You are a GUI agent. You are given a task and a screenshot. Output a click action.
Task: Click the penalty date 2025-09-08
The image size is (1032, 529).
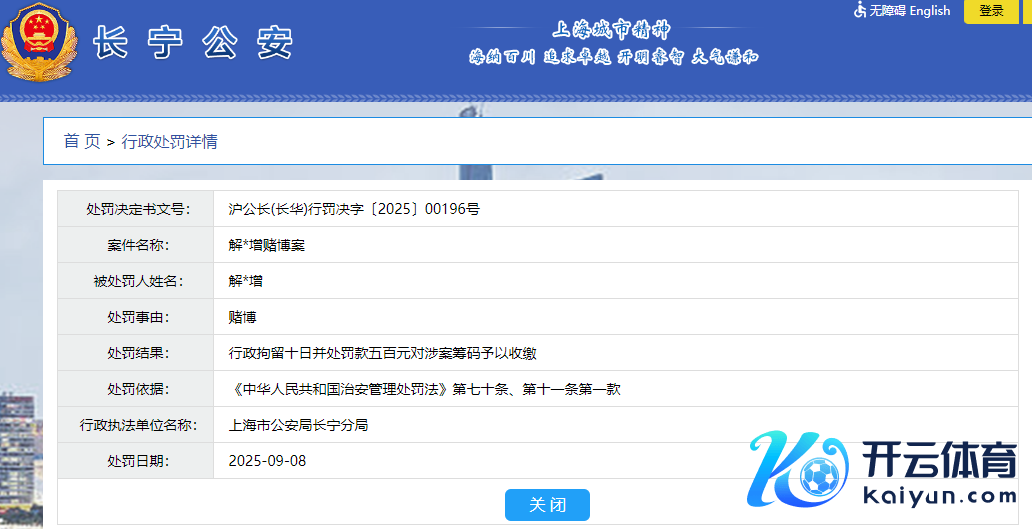point(267,461)
